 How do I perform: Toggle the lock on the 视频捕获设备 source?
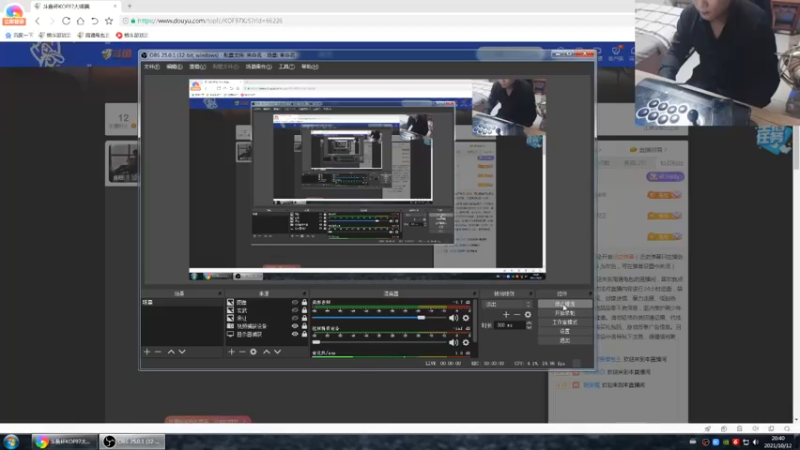[305, 326]
